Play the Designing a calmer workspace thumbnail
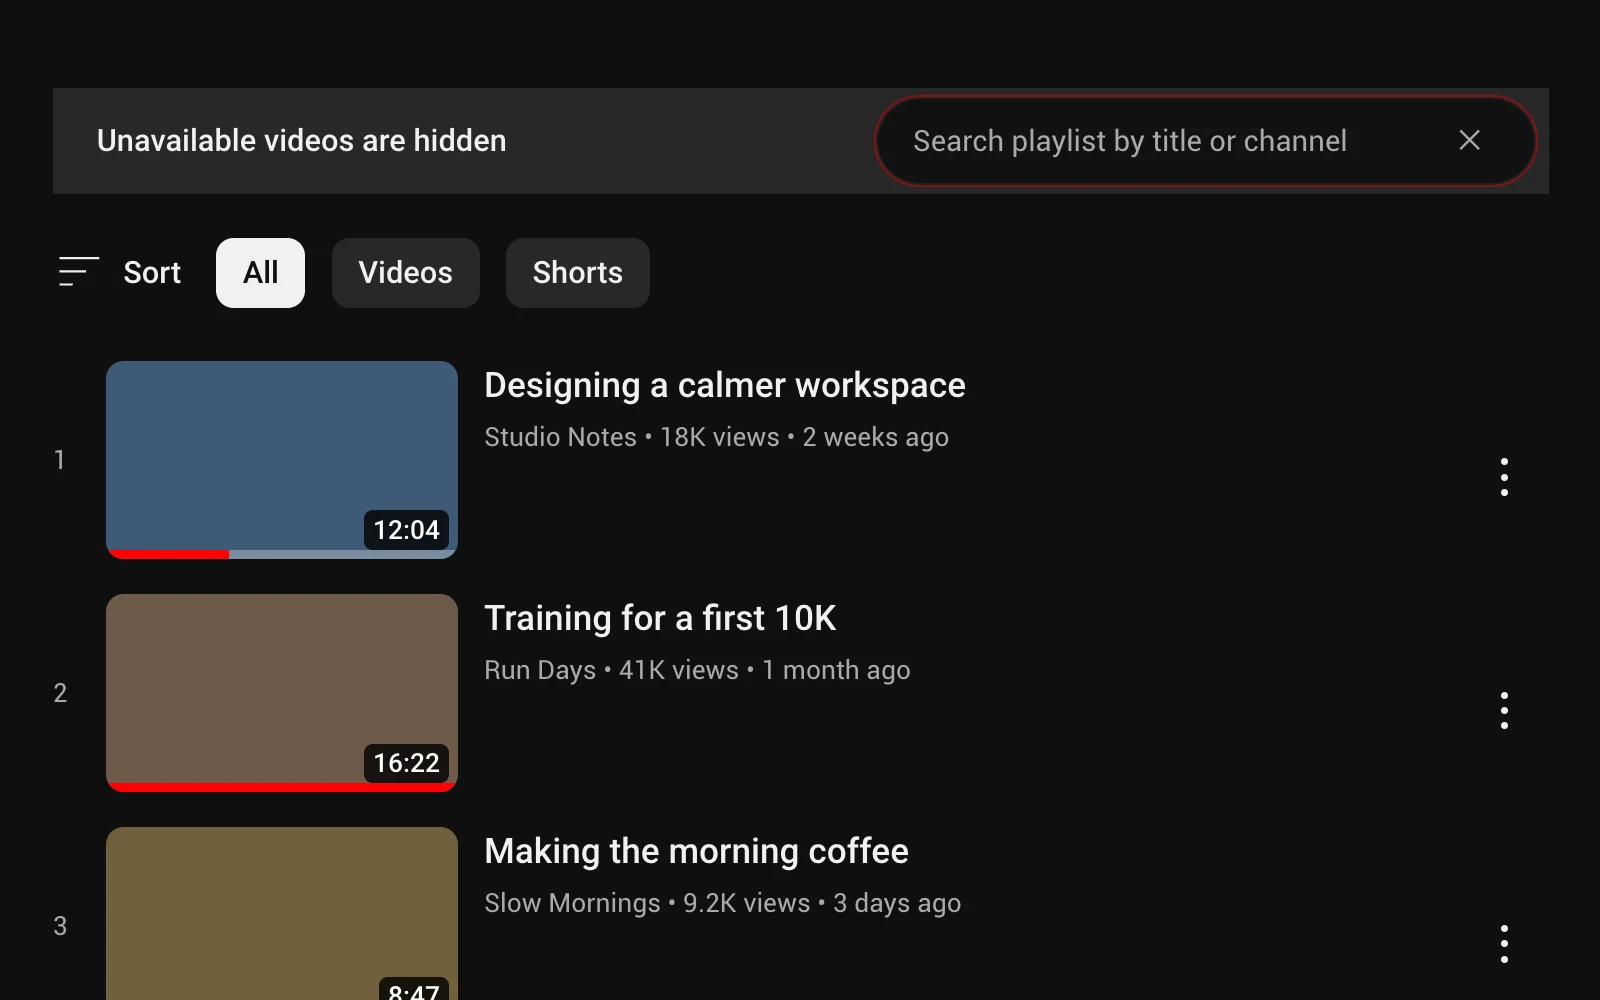This screenshot has height=1000, width=1600. pyautogui.click(x=282, y=459)
